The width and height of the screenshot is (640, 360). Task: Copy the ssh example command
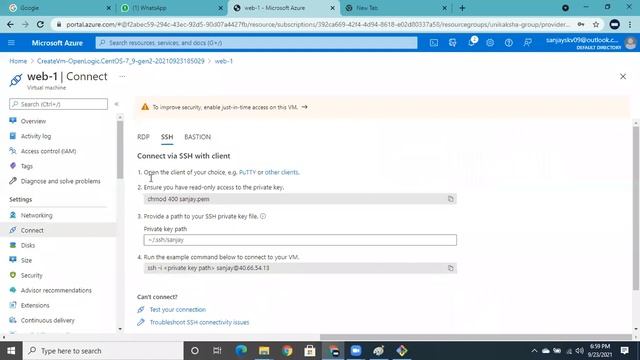point(451,268)
